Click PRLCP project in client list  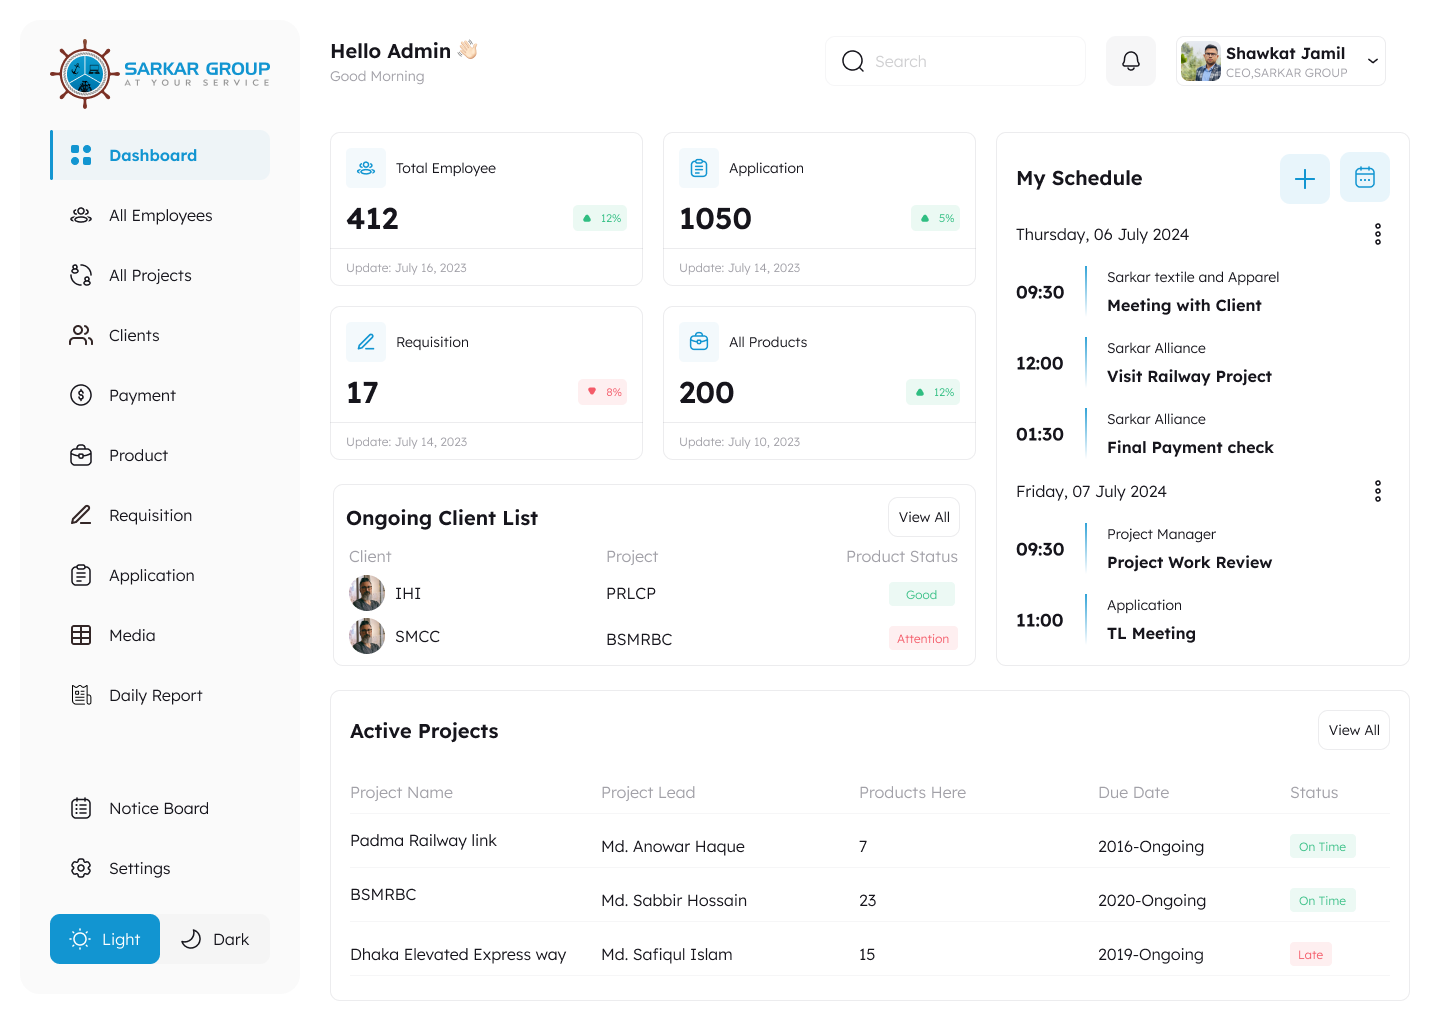click(x=631, y=593)
